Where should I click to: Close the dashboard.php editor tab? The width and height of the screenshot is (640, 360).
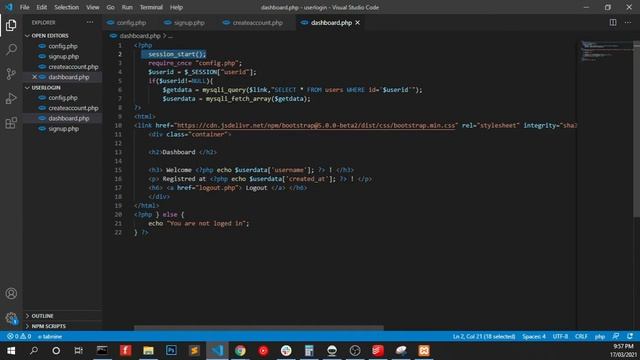358,23
